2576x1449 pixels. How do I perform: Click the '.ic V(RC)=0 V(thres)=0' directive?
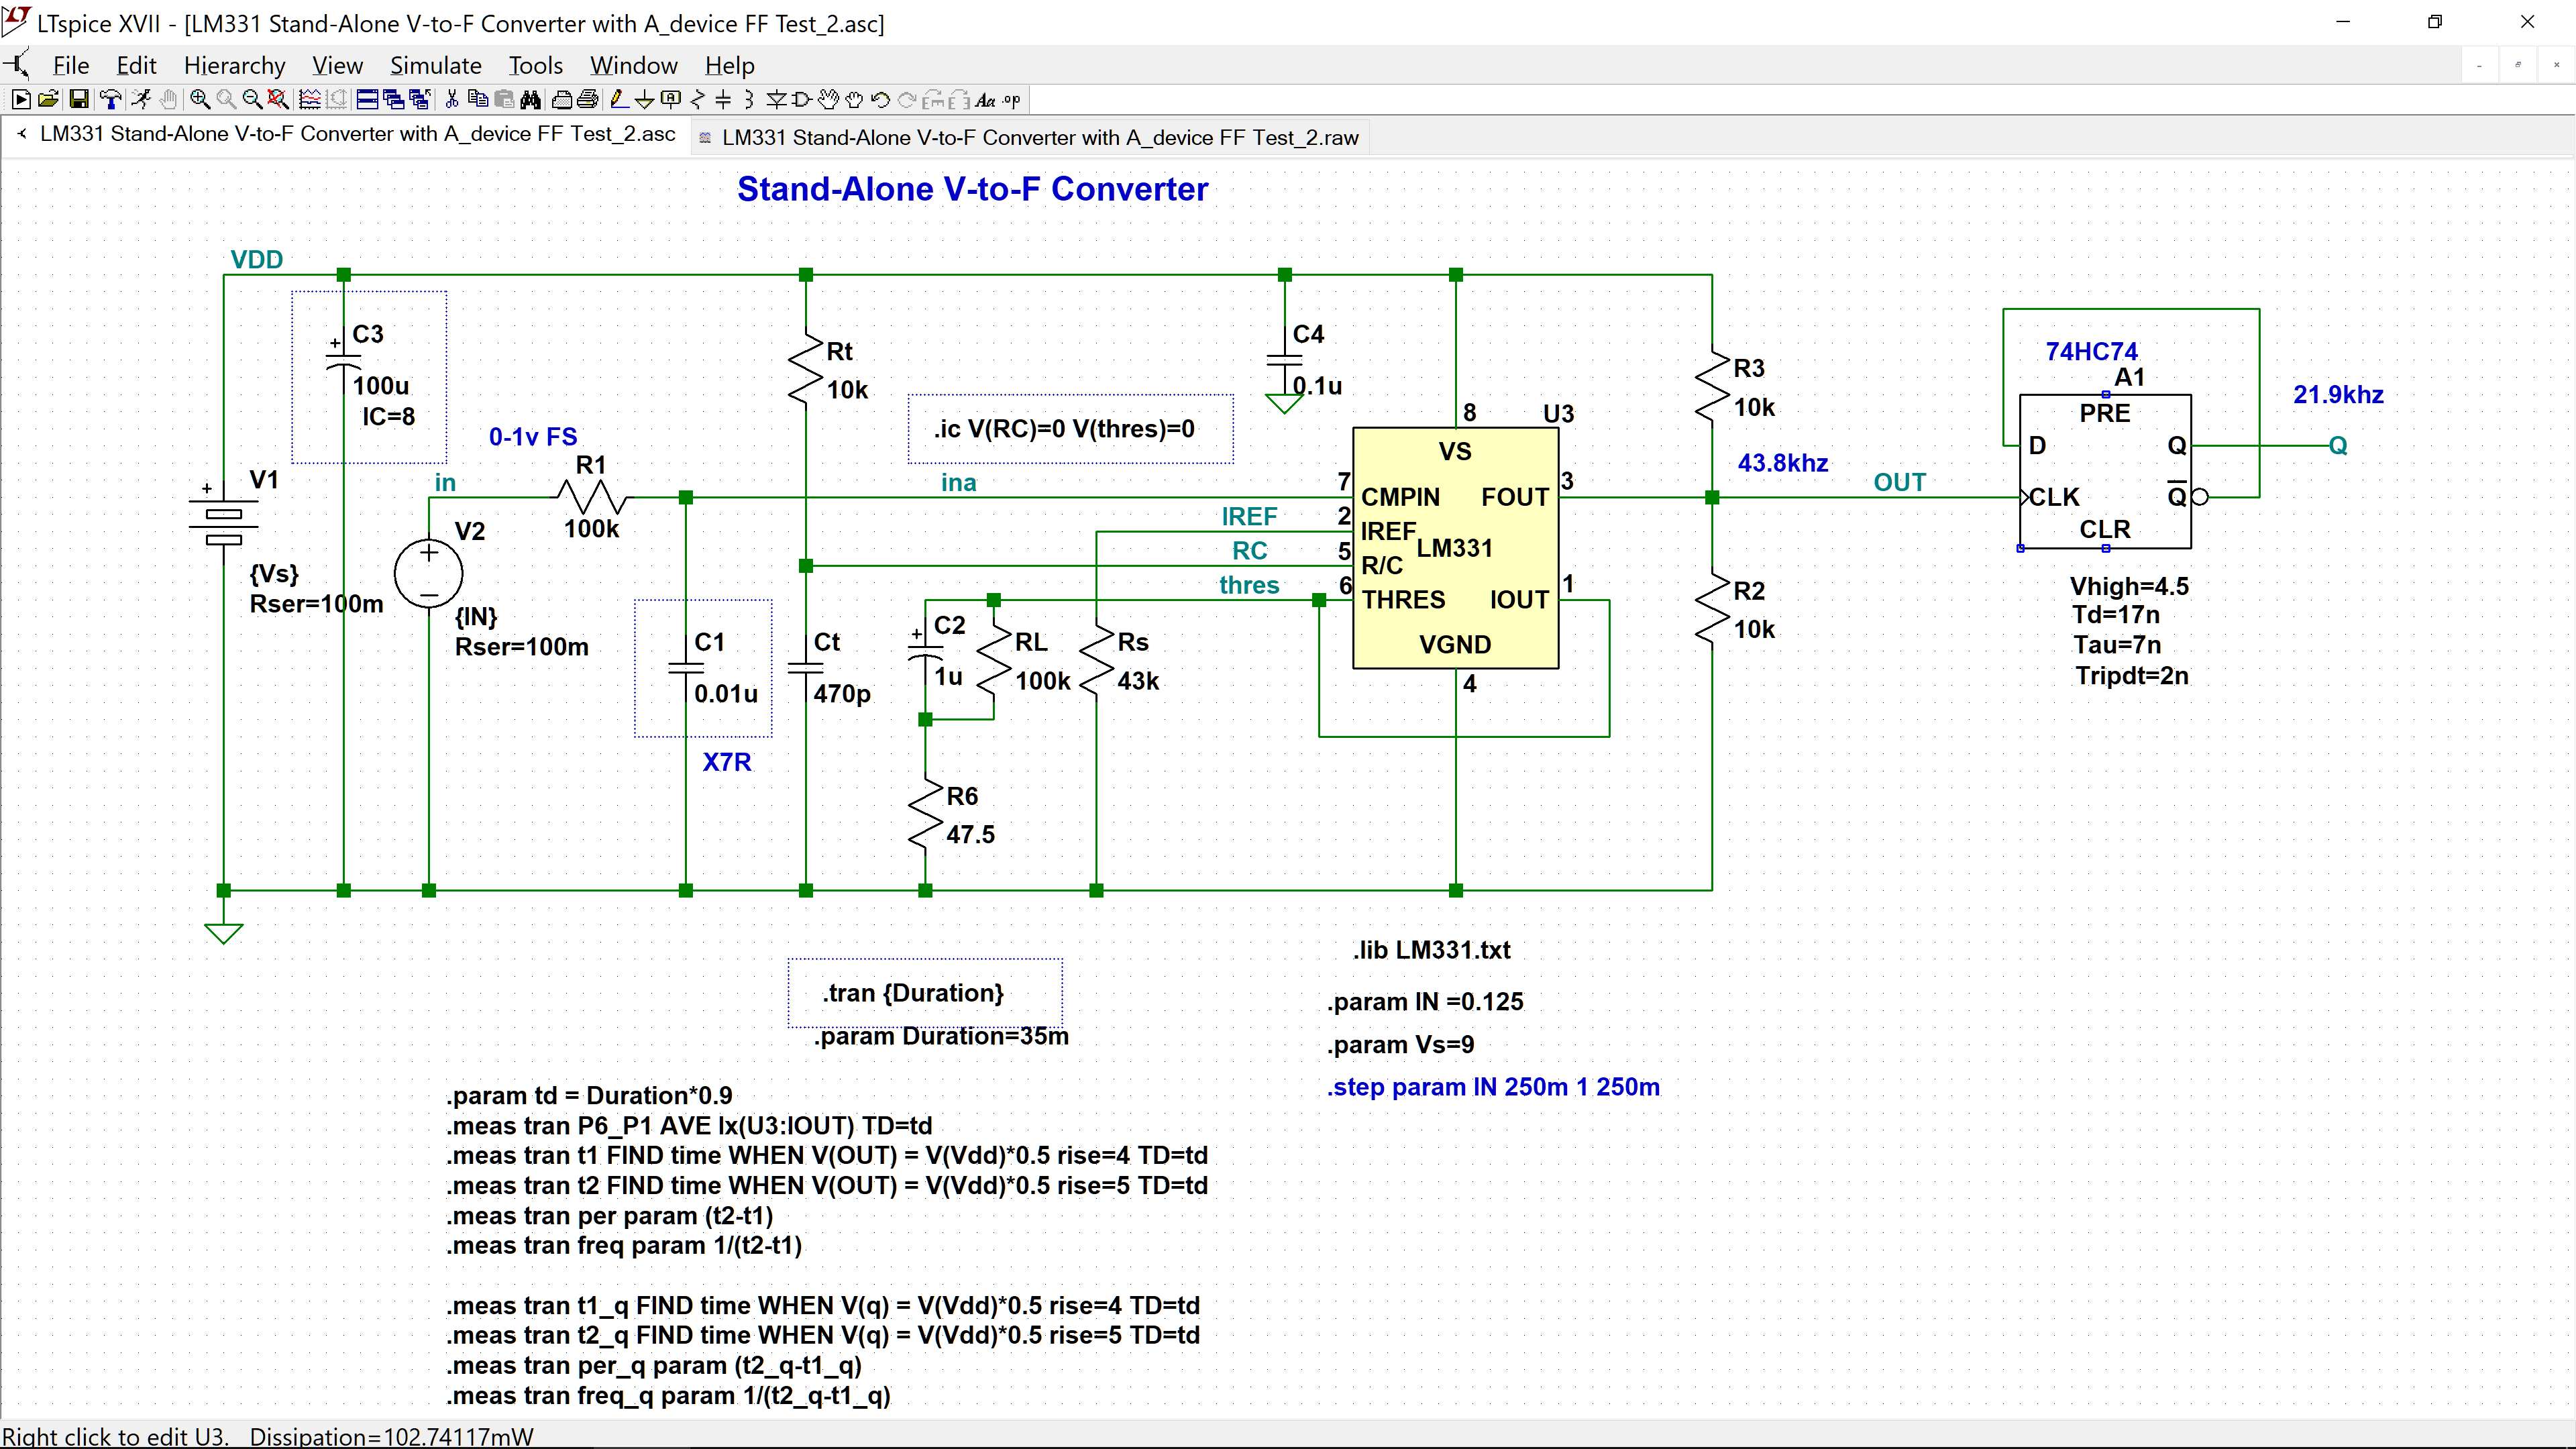point(1064,429)
